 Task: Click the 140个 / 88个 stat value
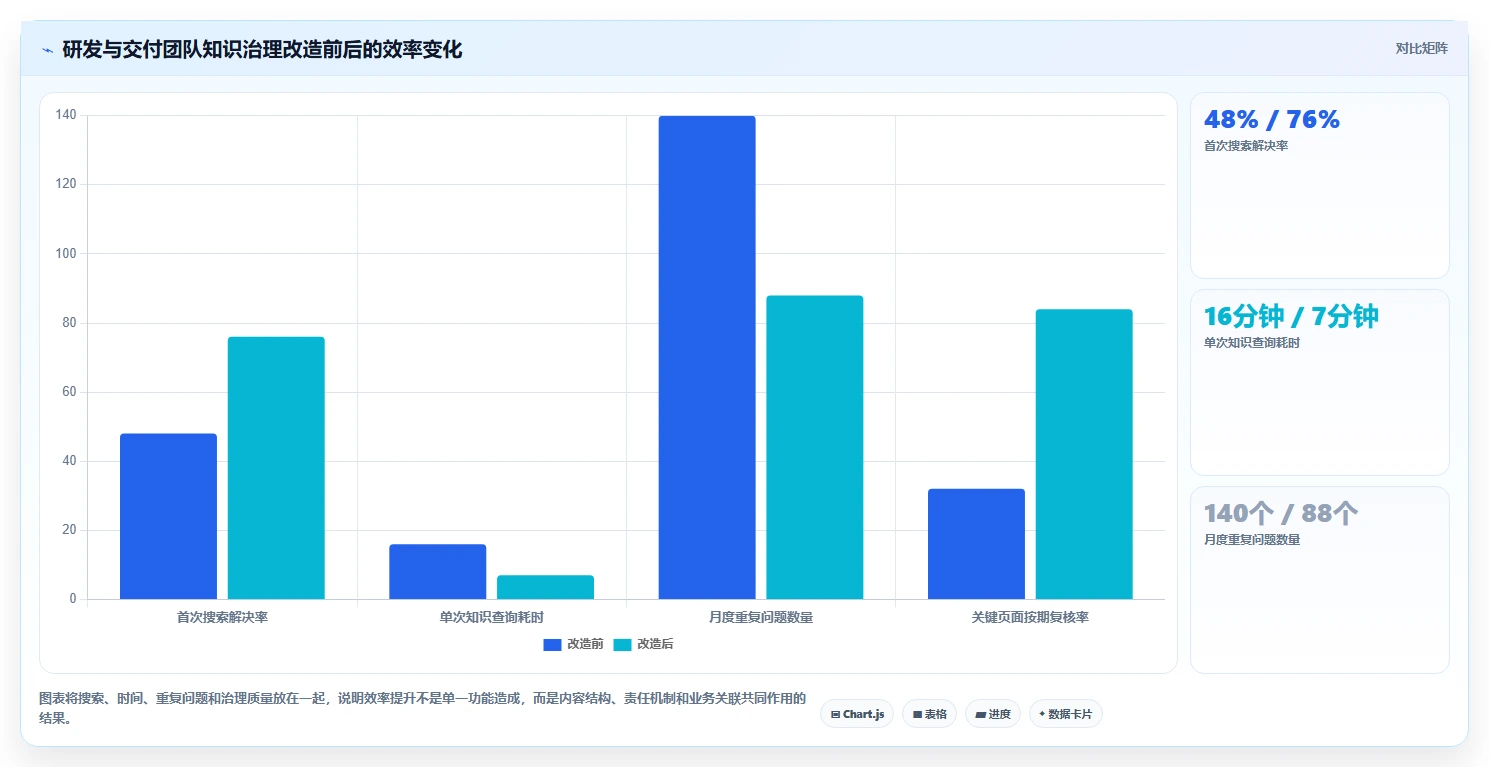tap(1281, 513)
